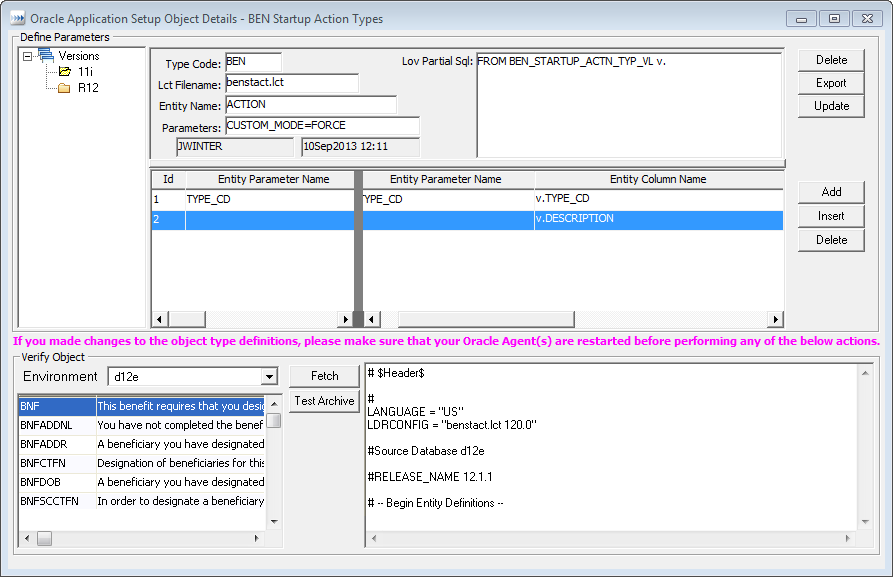Click the BNF list's scroll up arrow
This screenshot has width=893, height=577.
274,403
